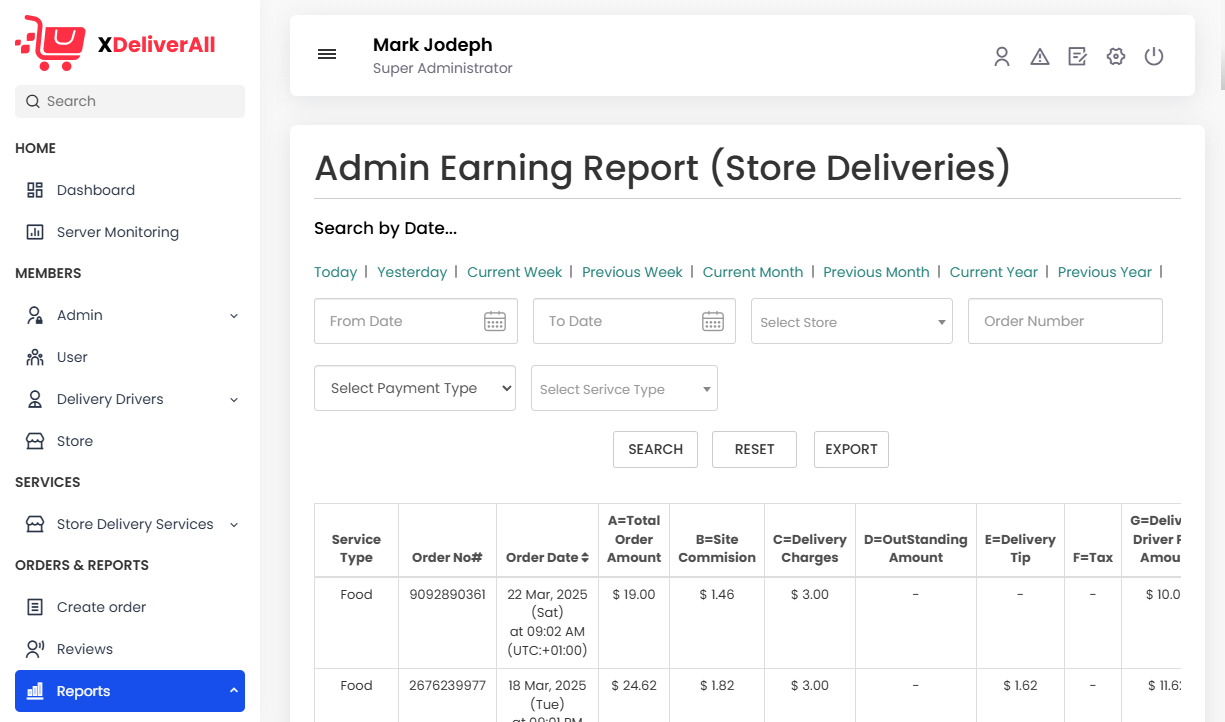1225x722 pixels.
Task: Open the User menu item
Action: point(130,357)
